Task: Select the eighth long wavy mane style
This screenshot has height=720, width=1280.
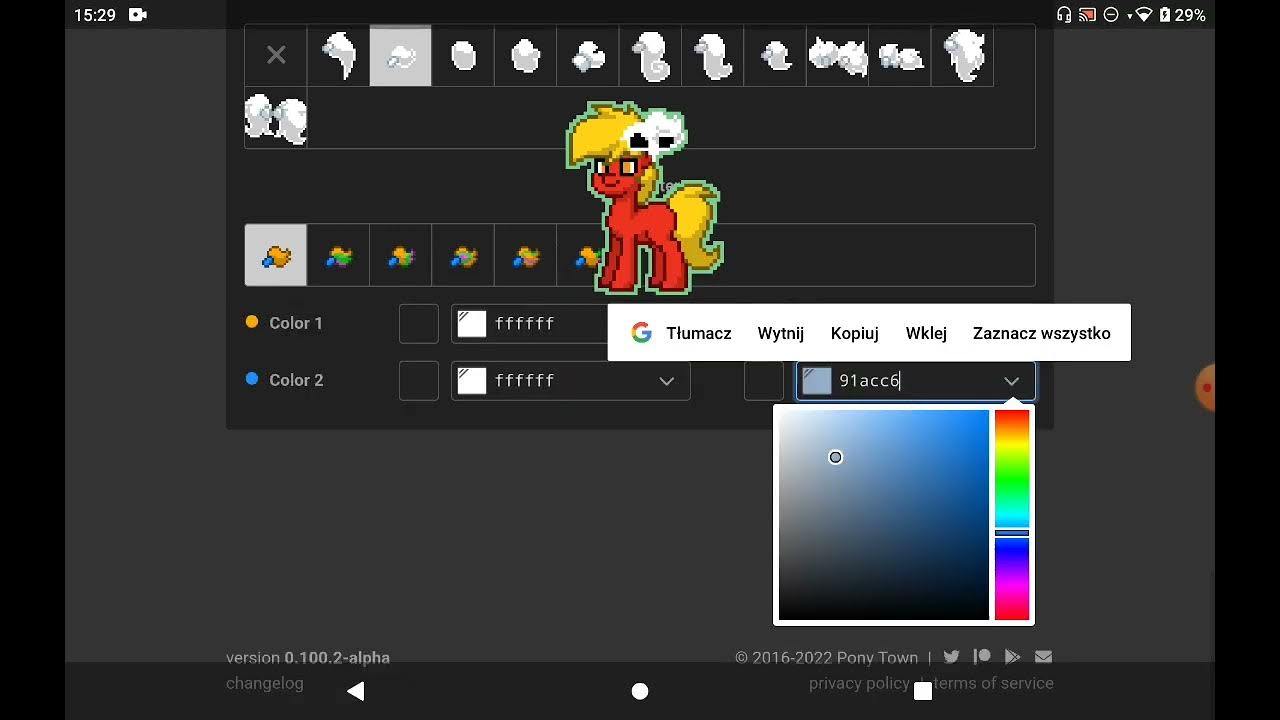Action: click(x=713, y=55)
